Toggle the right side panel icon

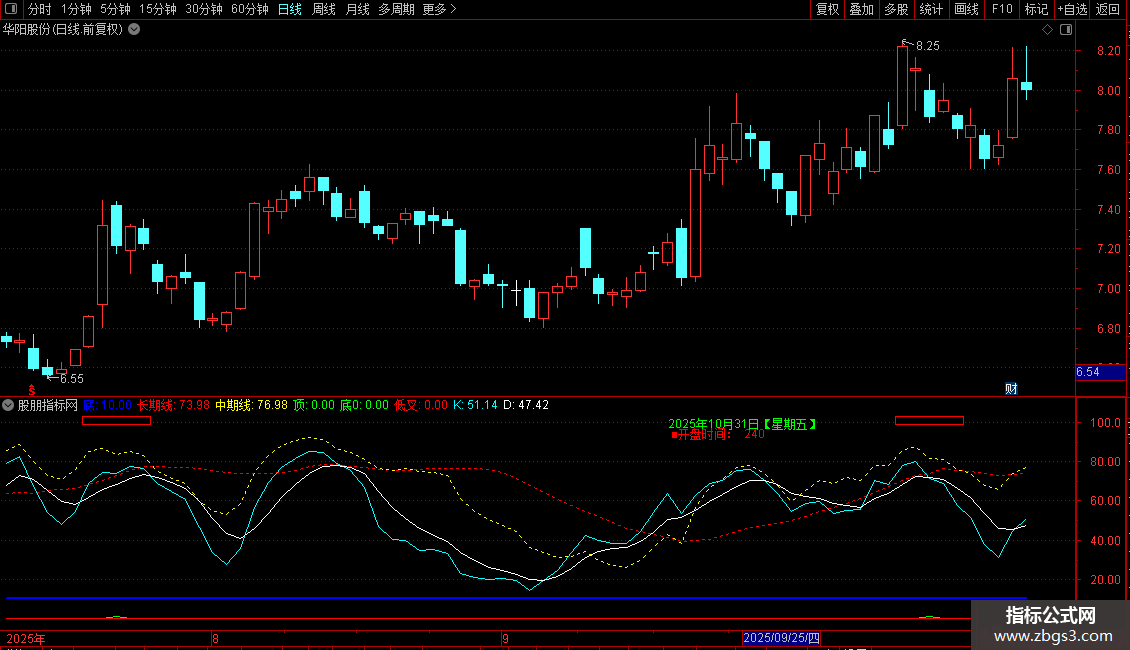[x=1066, y=30]
